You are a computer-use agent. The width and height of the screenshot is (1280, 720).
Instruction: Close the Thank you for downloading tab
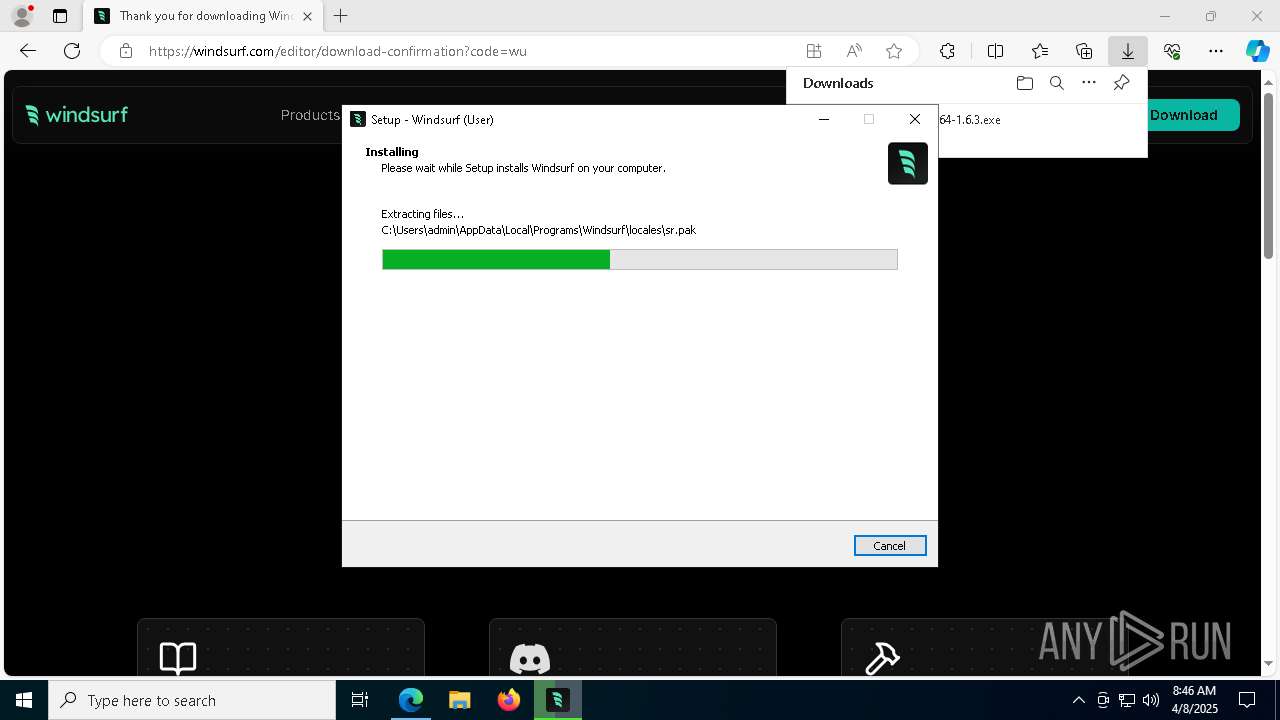[x=307, y=16]
